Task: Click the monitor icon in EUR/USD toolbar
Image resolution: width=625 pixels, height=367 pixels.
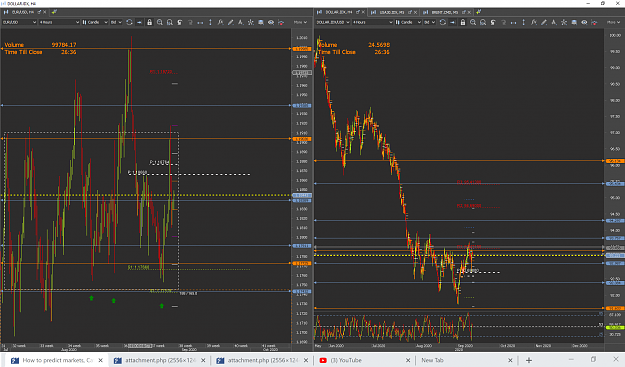Action: click(x=261, y=22)
